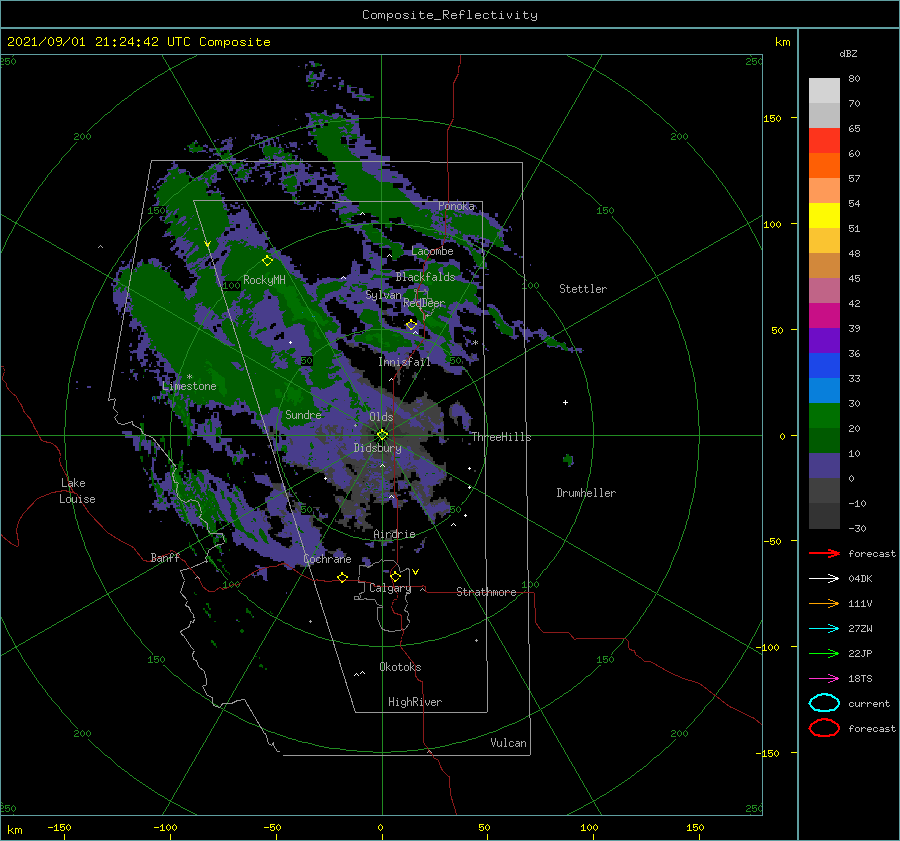
Task: Click the Cochrane label
Action: 327,559
